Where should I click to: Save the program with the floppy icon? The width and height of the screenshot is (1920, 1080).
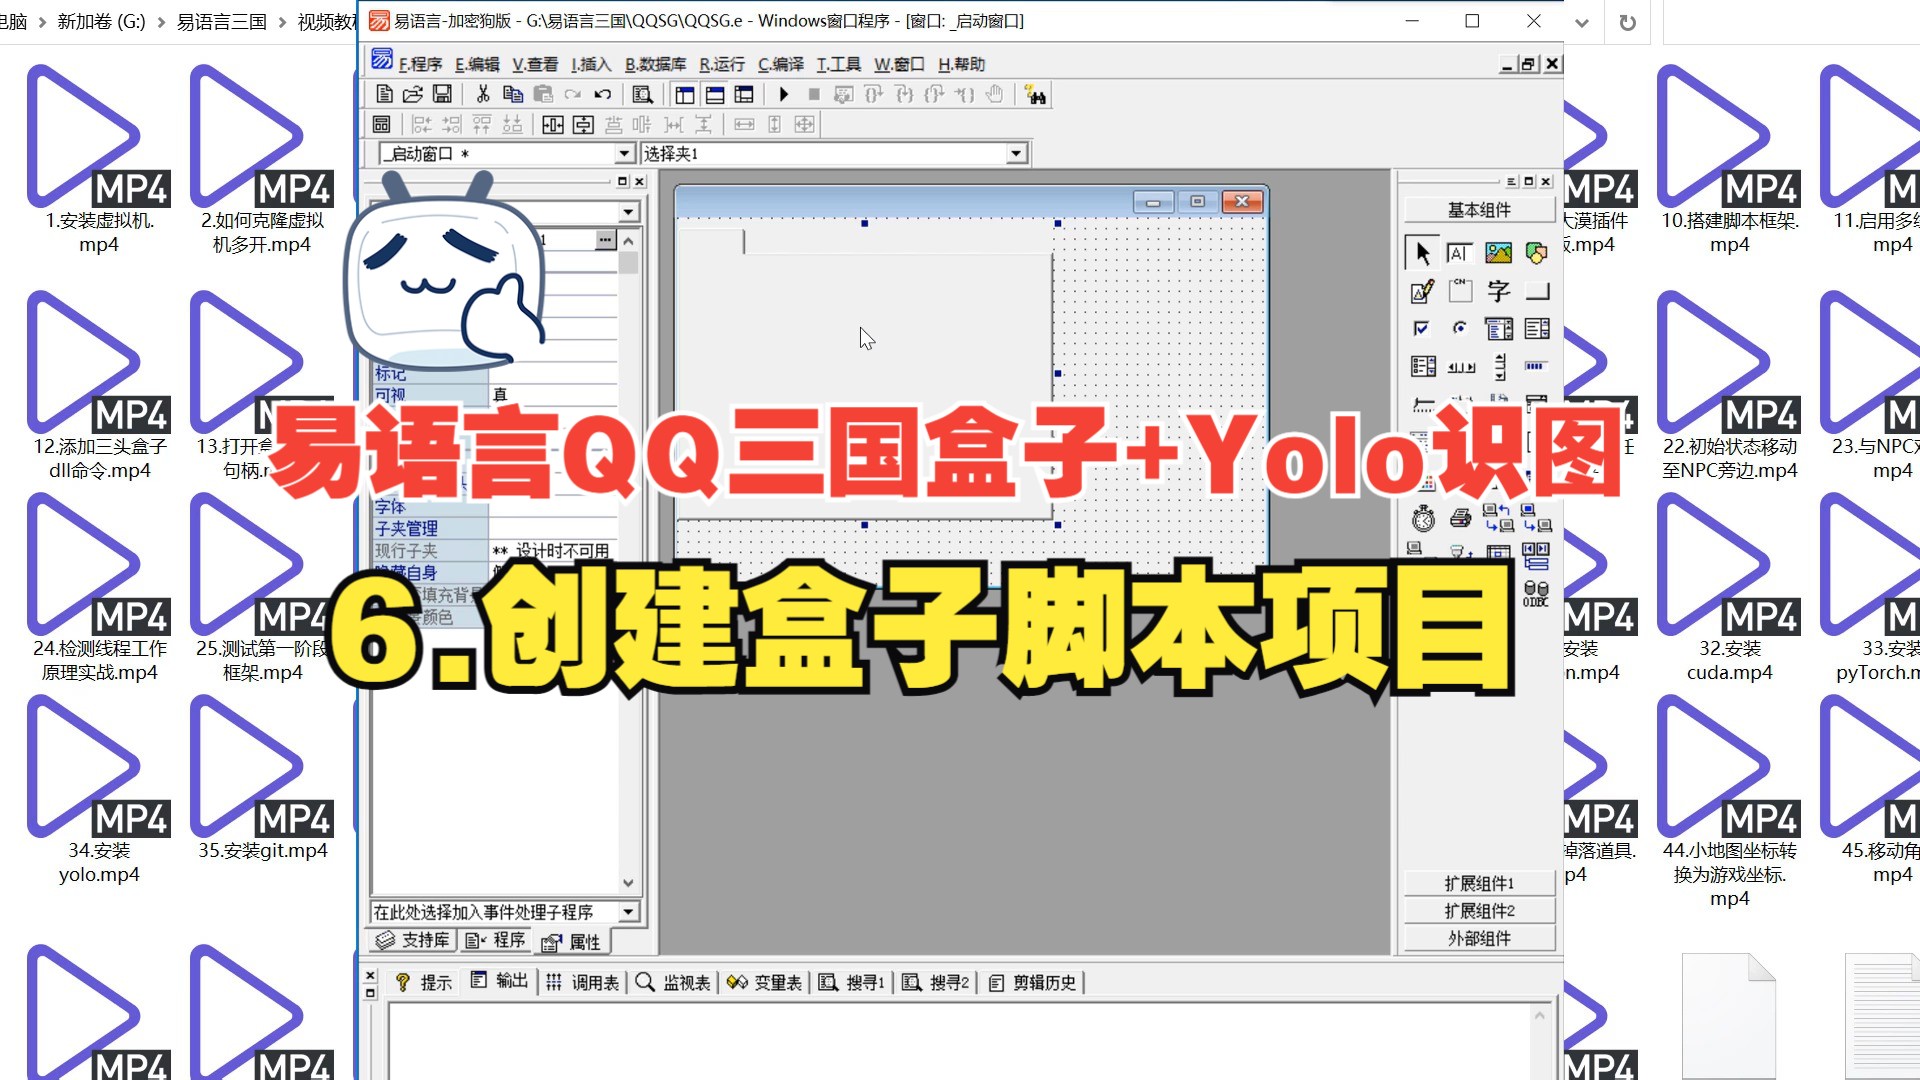point(442,94)
